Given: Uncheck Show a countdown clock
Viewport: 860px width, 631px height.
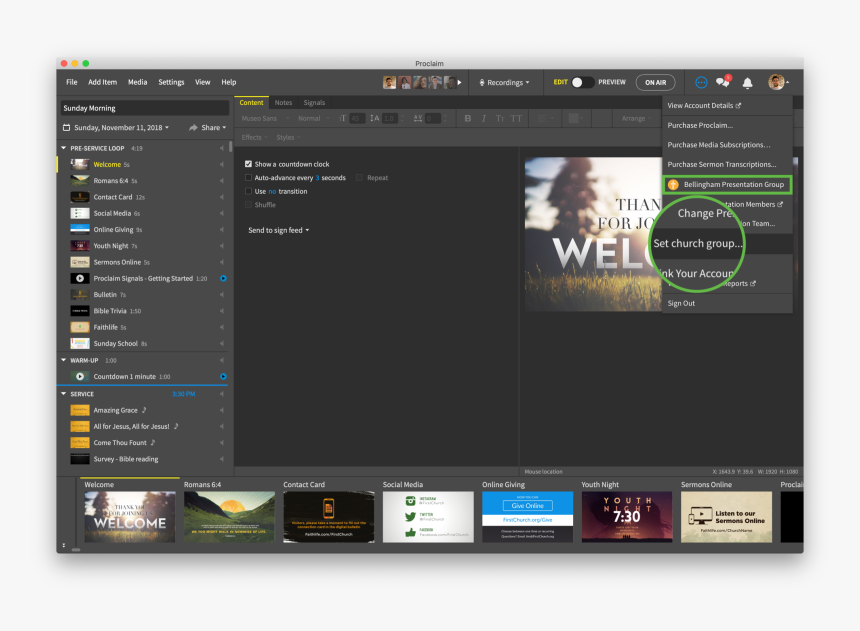Looking at the screenshot, I should [x=248, y=164].
